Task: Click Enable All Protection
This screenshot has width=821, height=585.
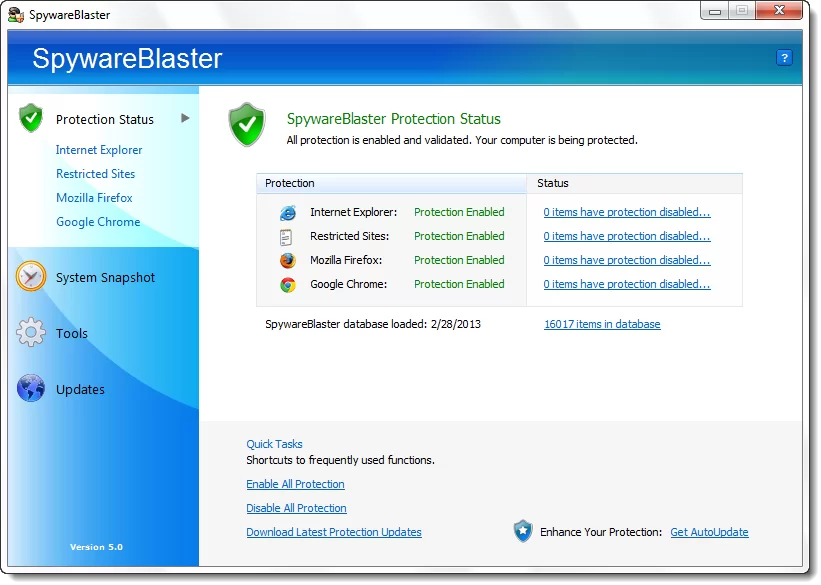Action: [x=295, y=483]
